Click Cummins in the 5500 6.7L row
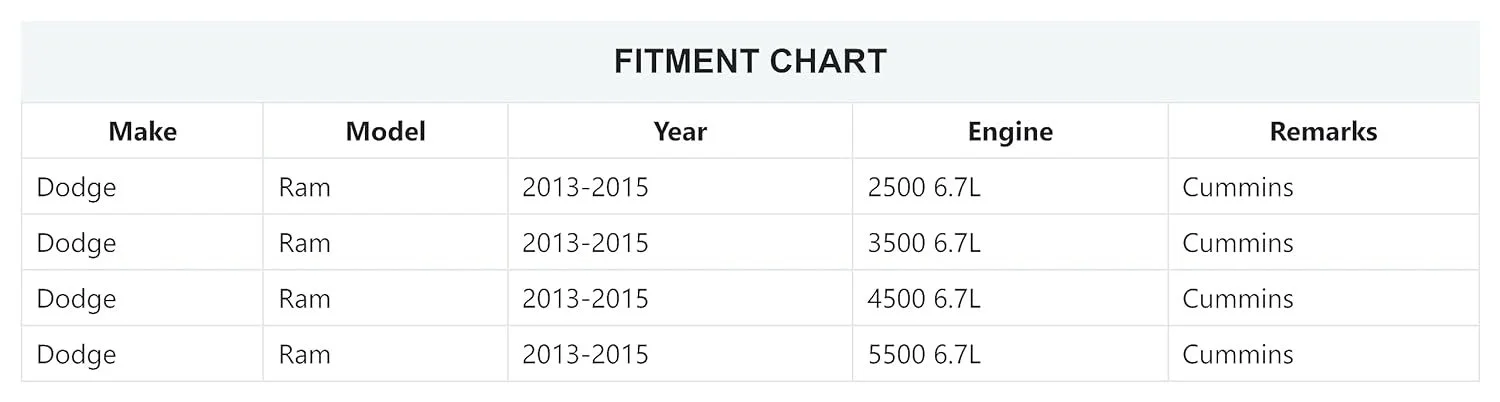1500x402 pixels. tap(1237, 354)
